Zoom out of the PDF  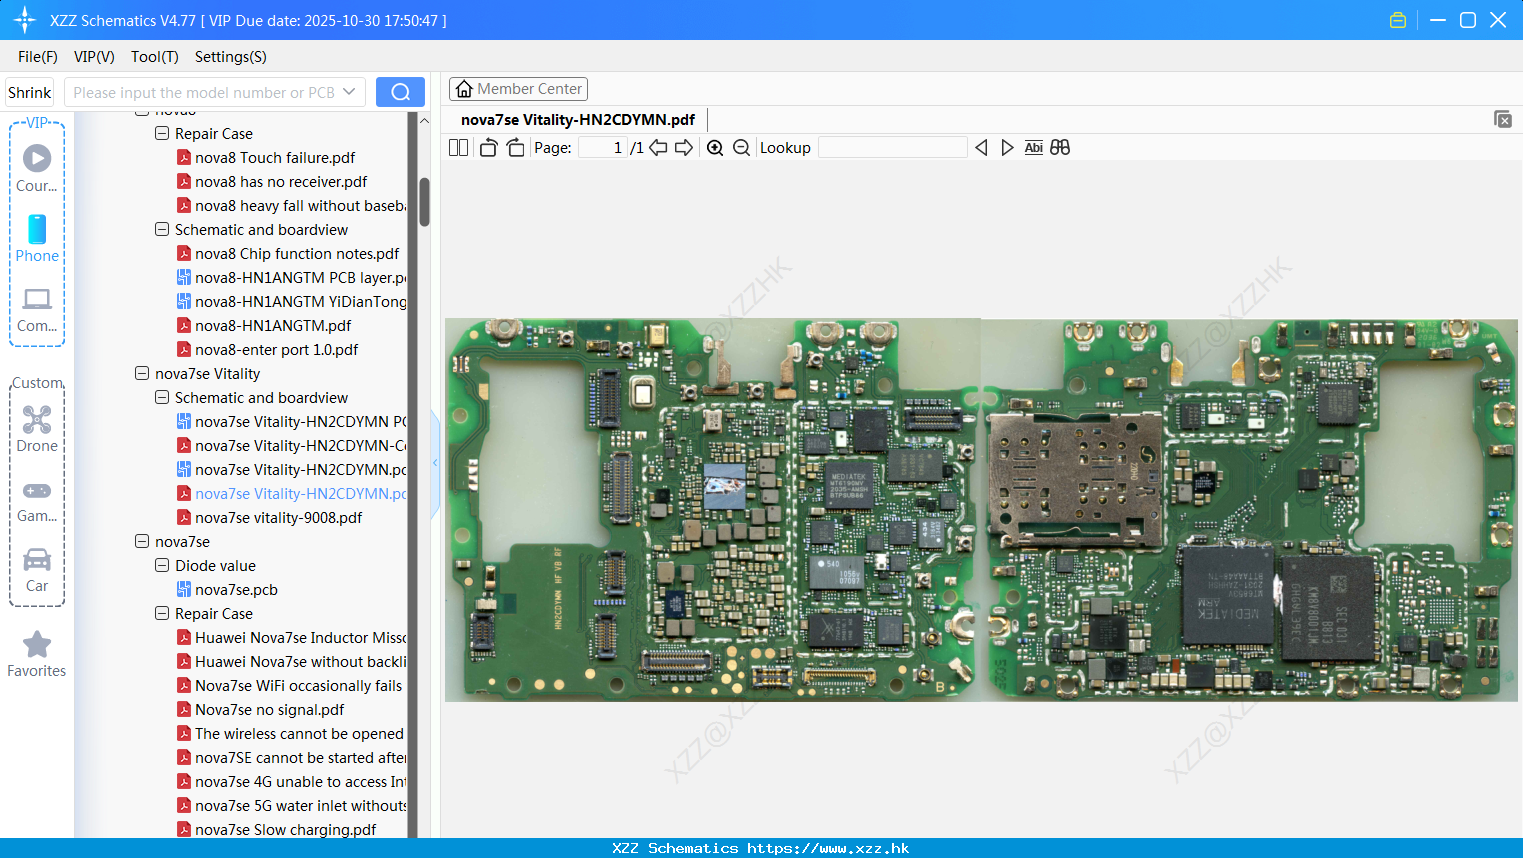pyautogui.click(x=741, y=147)
